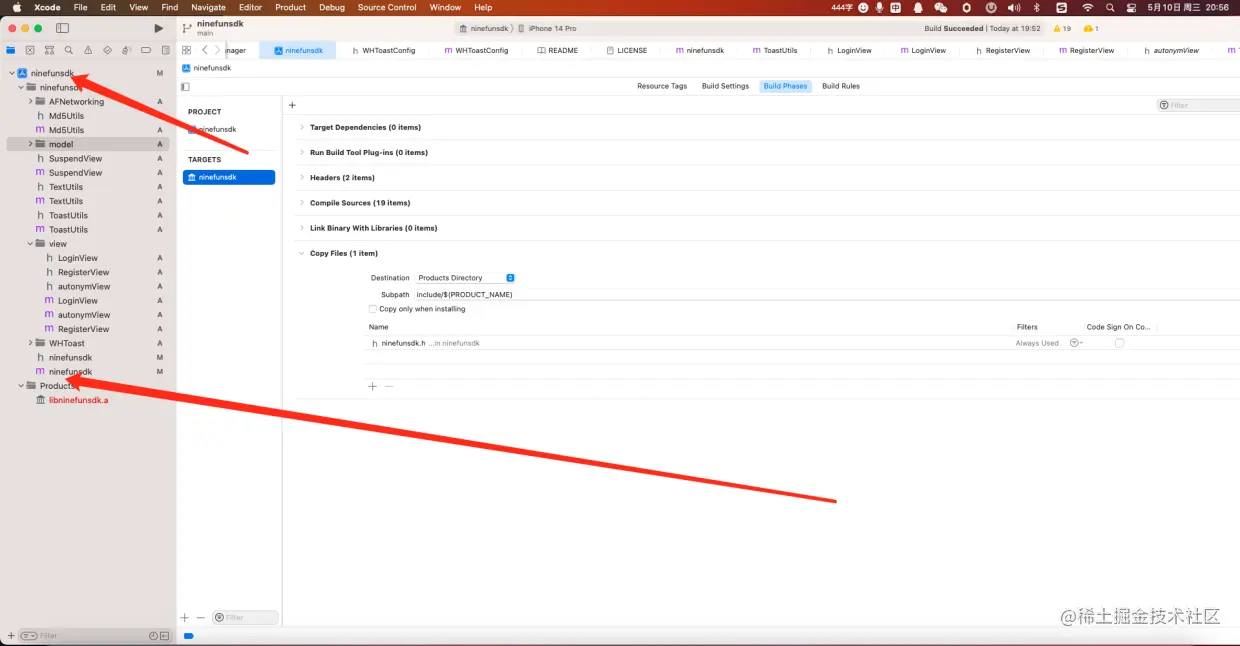Open the Breakpoint navigator
The height and width of the screenshot is (646, 1240).
click(x=146, y=50)
